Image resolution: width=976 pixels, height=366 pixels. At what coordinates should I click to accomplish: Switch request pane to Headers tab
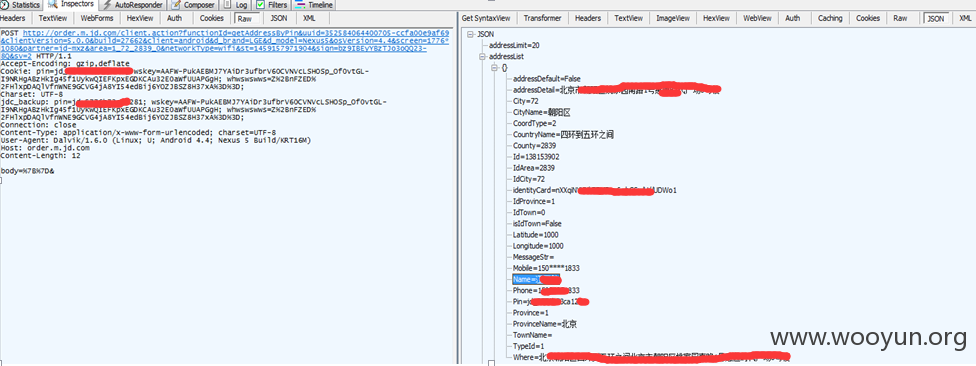tap(12, 18)
